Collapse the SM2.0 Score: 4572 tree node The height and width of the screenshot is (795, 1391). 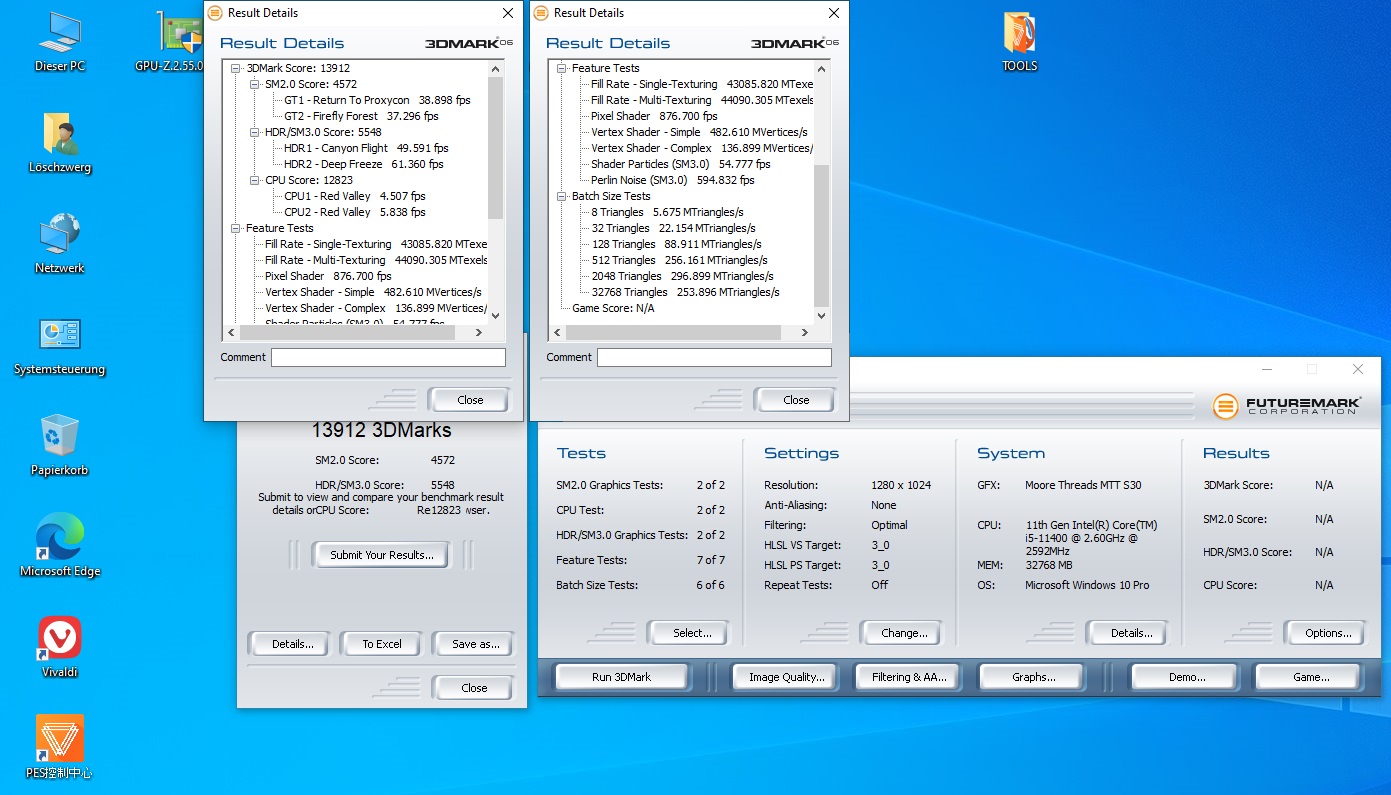pos(255,84)
